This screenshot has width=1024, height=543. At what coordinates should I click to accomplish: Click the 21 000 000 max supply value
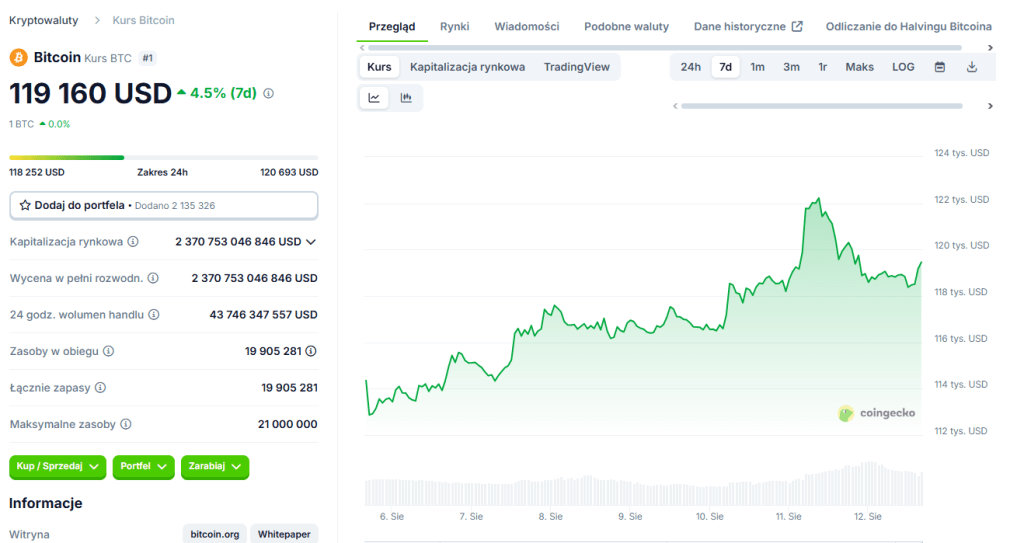point(287,425)
